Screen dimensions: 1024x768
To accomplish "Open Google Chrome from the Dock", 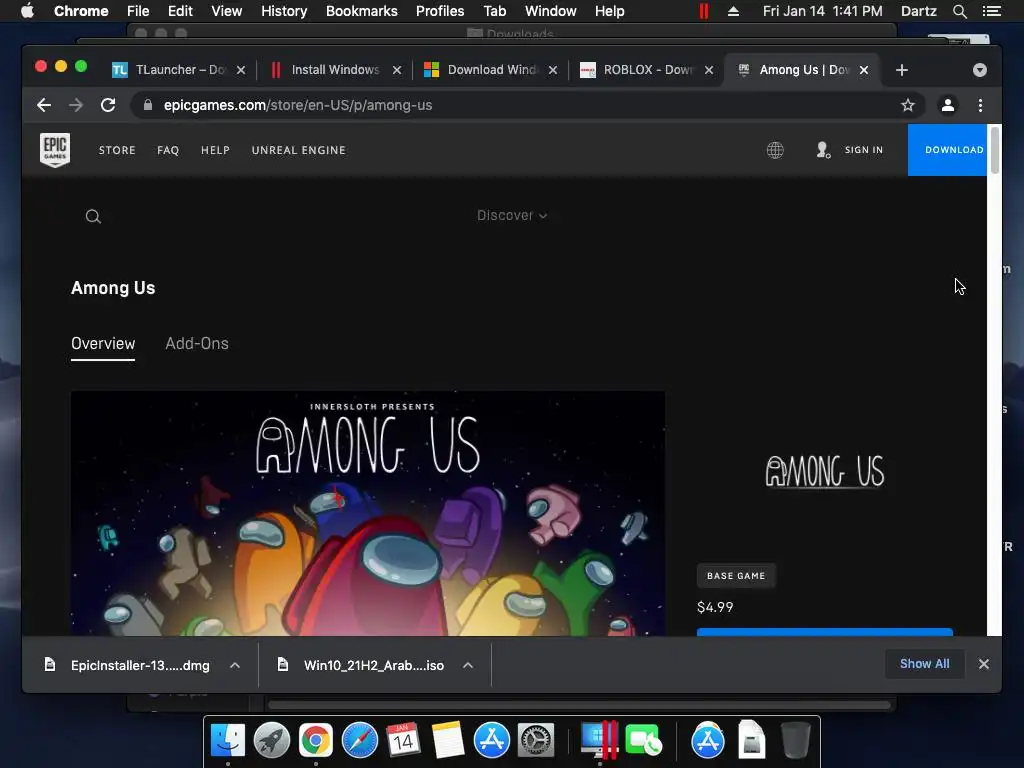I will coord(315,741).
